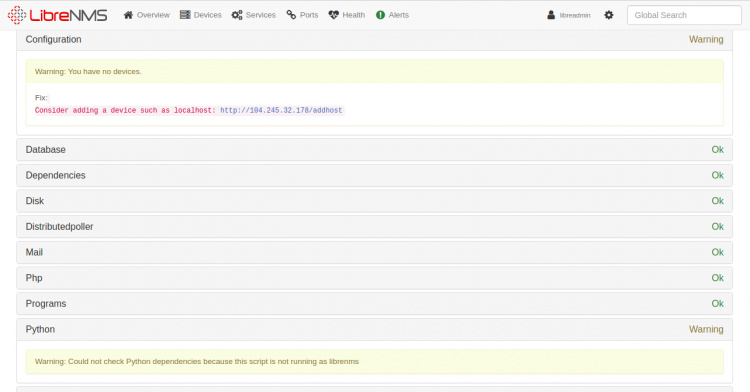Expand the Mail validation section
The height and width of the screenshot is (392, 750).
tap(375, 252)
